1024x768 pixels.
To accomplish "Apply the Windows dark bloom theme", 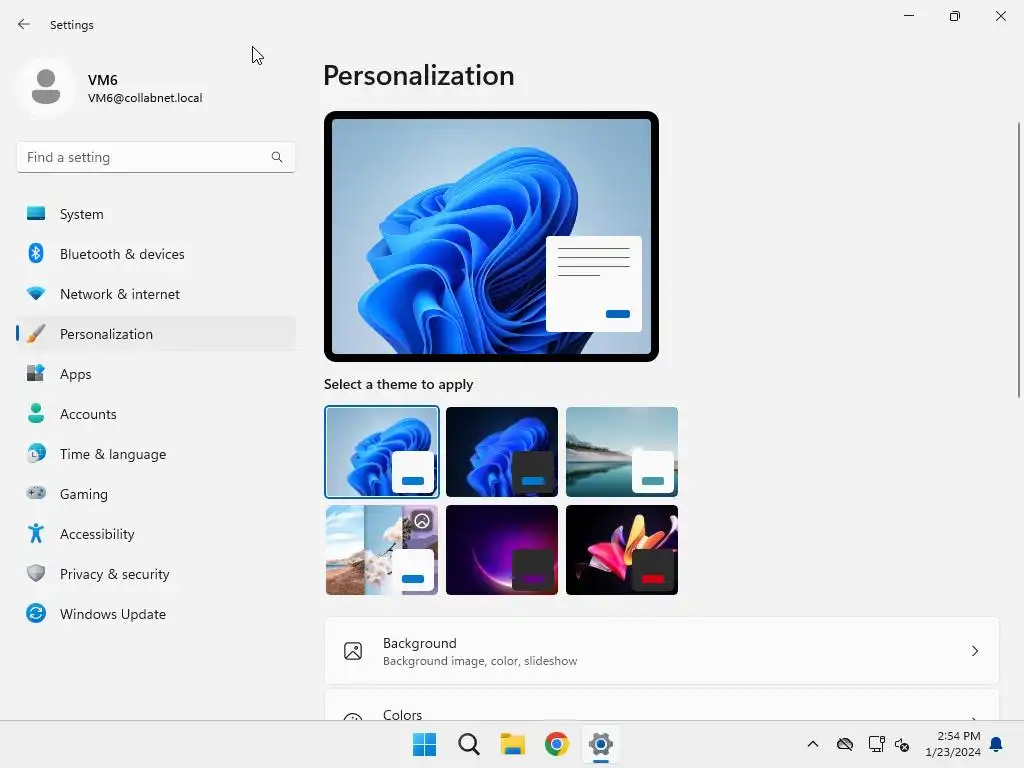I will coord(502,451).
